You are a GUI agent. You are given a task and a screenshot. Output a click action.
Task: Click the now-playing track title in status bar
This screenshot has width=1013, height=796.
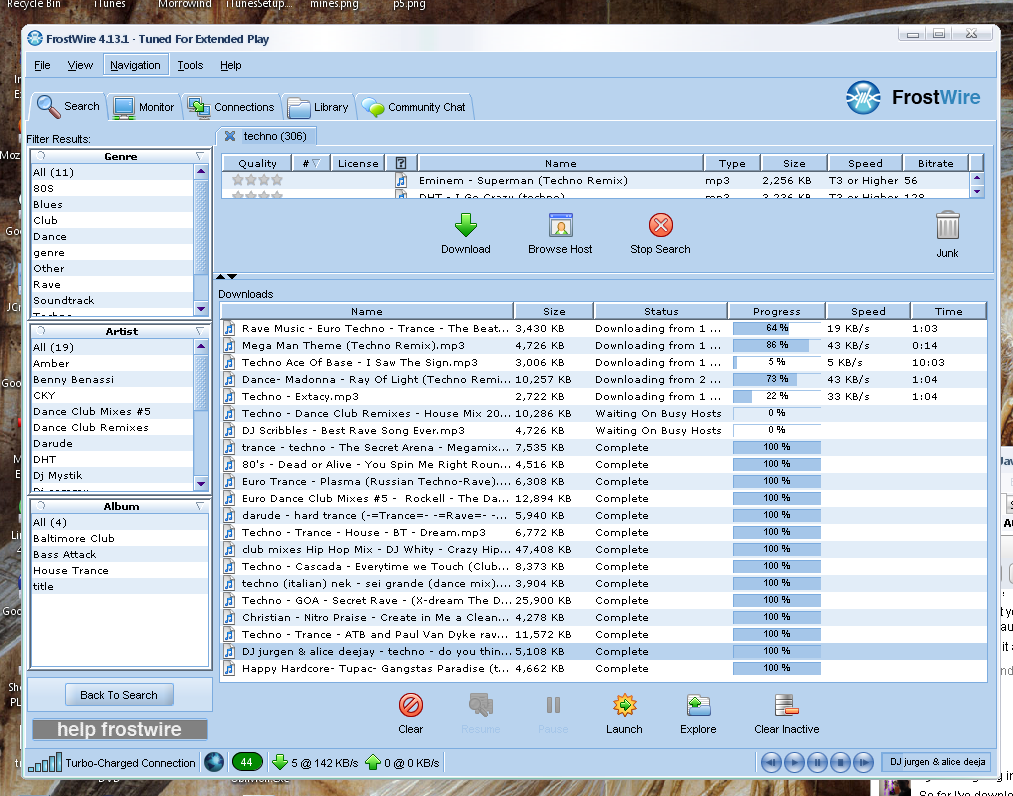pyautogui.click(x=937, y=762)
